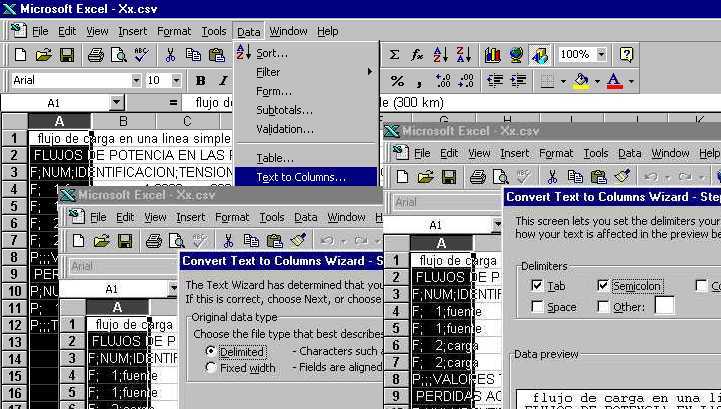Expand the Fill Color dropdown arrow
The image size is (721, 409).
[x=597, y=81]
